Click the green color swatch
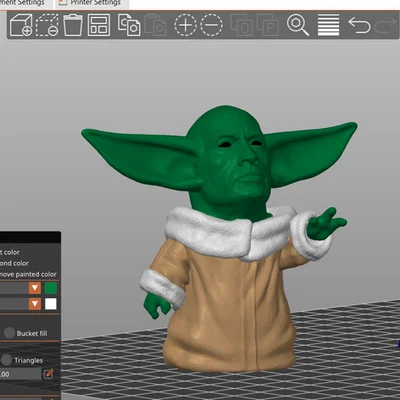This screenshot has height=400, width=400. 51,288
